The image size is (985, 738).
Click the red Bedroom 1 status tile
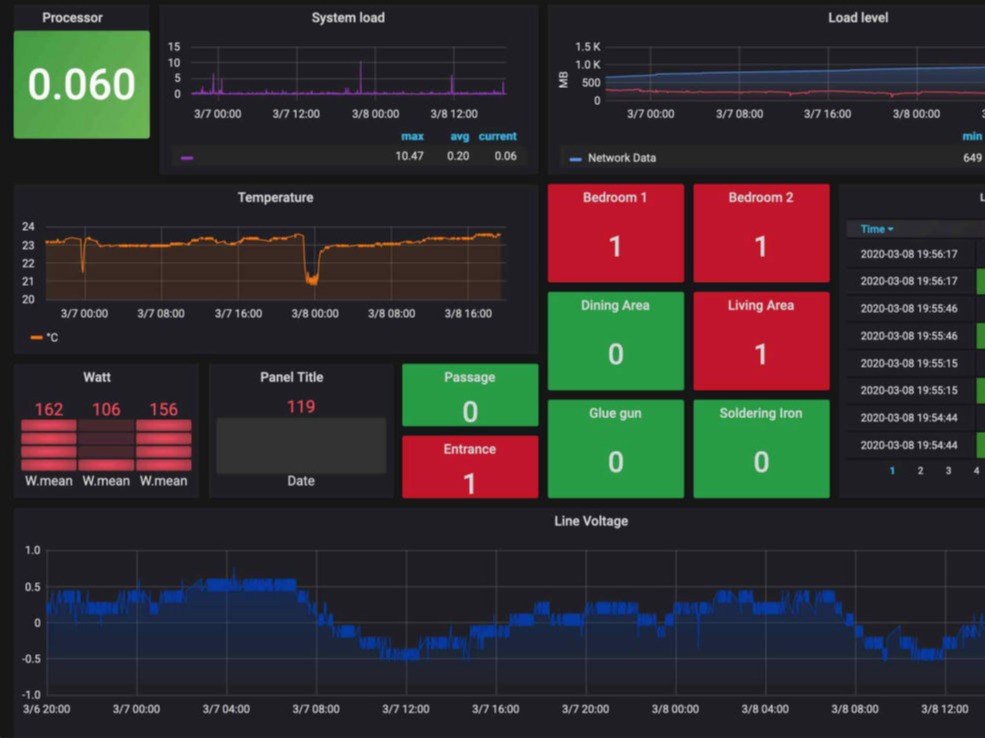point(615,233)
